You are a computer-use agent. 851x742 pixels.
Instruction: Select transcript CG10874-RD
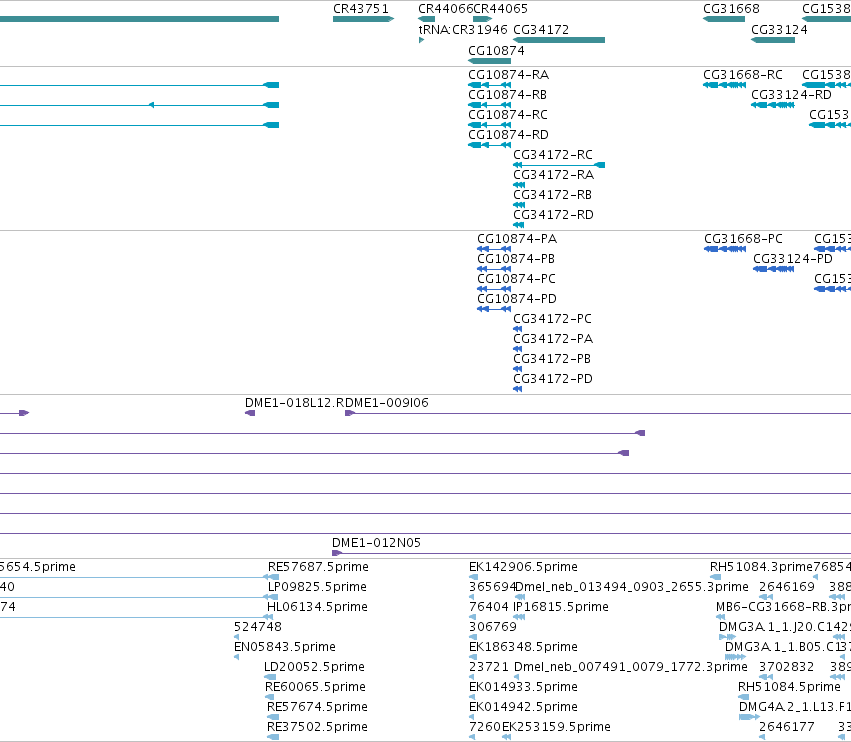click(490, 145)
